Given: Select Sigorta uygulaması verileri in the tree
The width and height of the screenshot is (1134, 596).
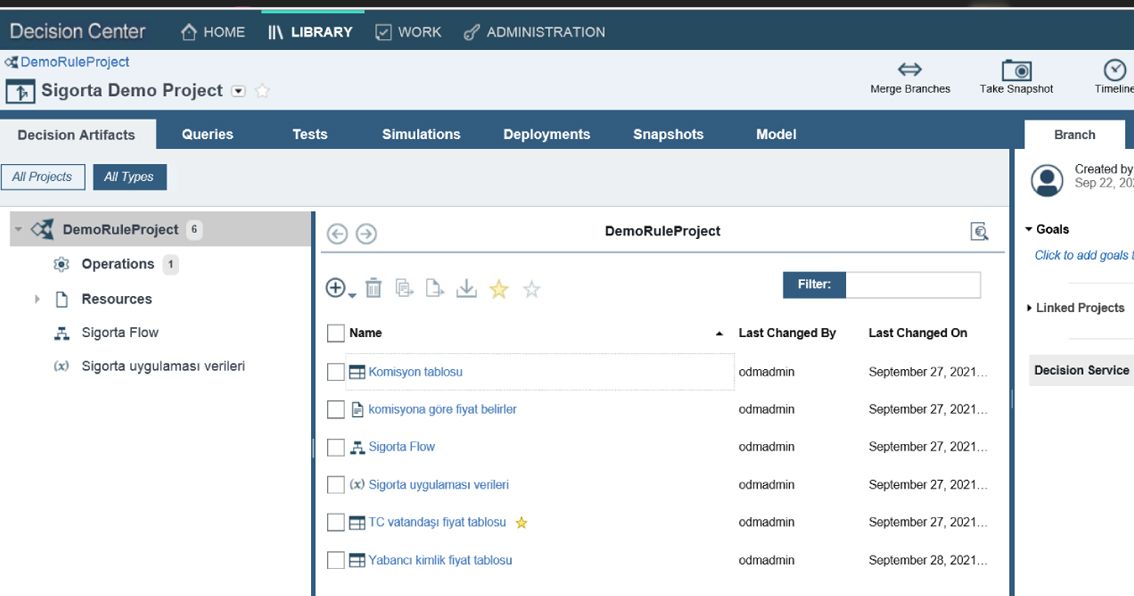Looking at the screenshot, I should [163, 366].
